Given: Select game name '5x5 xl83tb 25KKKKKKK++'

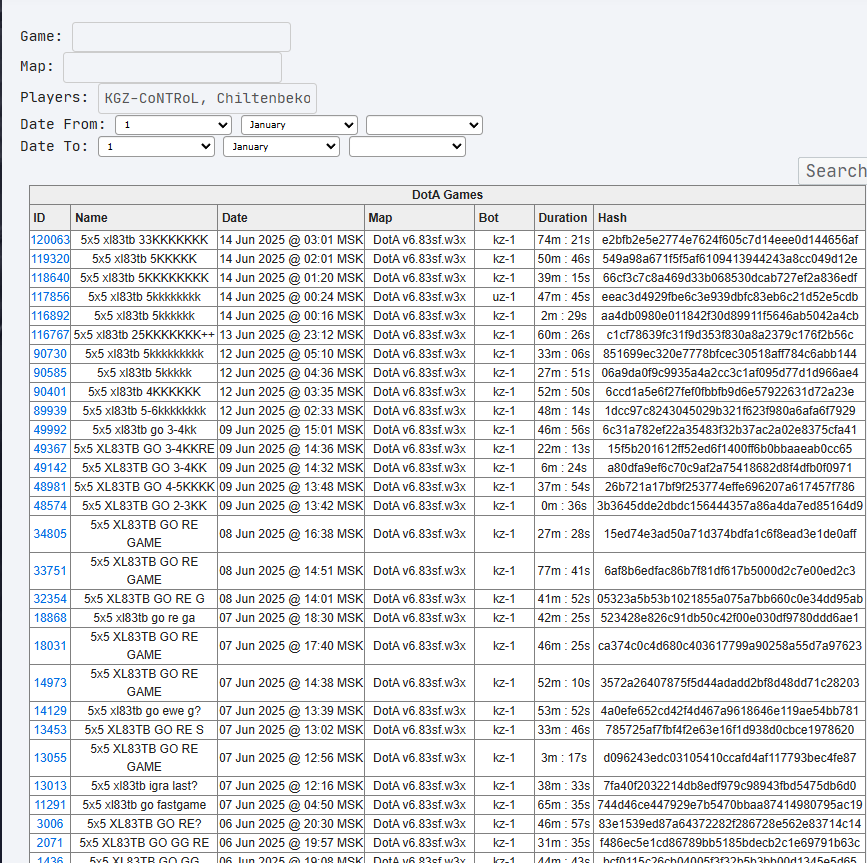Looking at the screenshot, I should [144, 335].
